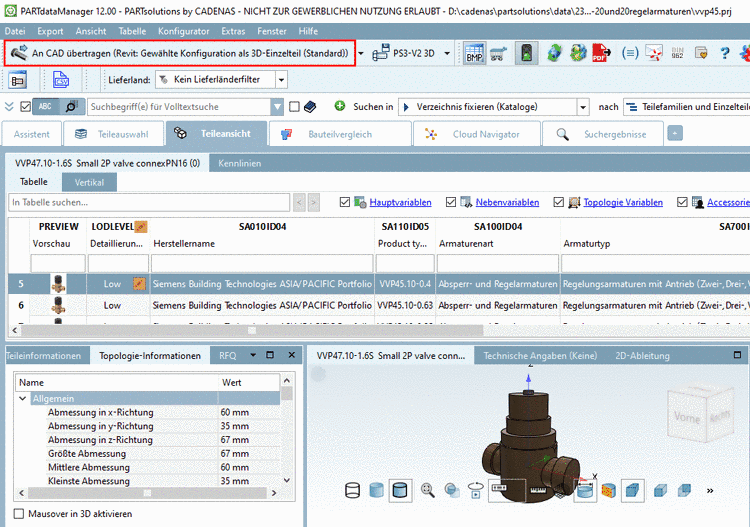The height and width of the screenshot is (527, 750).
Task: Open the Extras menu
Action: click(233, 31)
